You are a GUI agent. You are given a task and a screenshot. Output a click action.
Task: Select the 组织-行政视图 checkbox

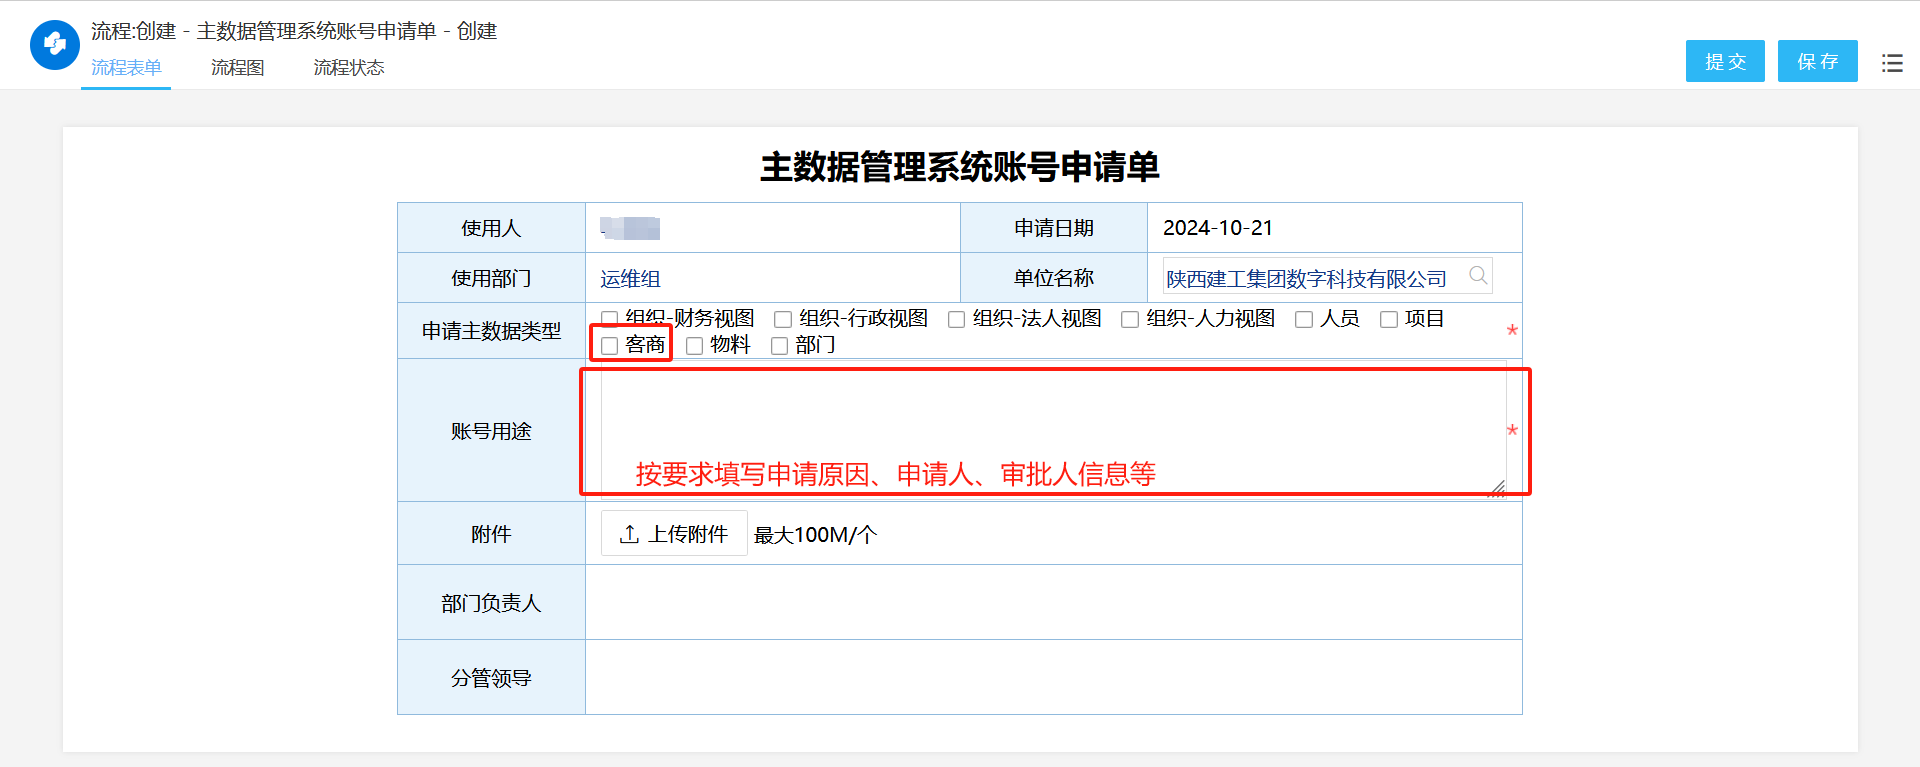pyautogui.click(x=783, y=319)
